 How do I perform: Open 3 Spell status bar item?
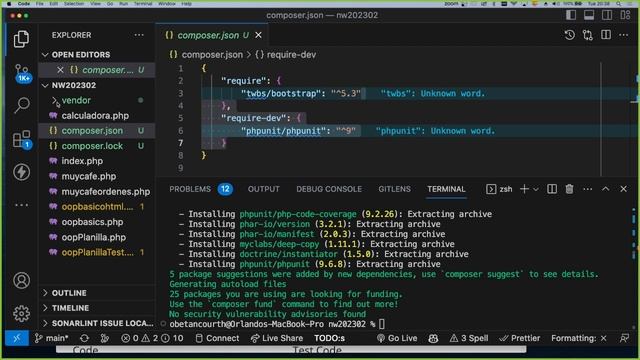click(x=469, y=338)
